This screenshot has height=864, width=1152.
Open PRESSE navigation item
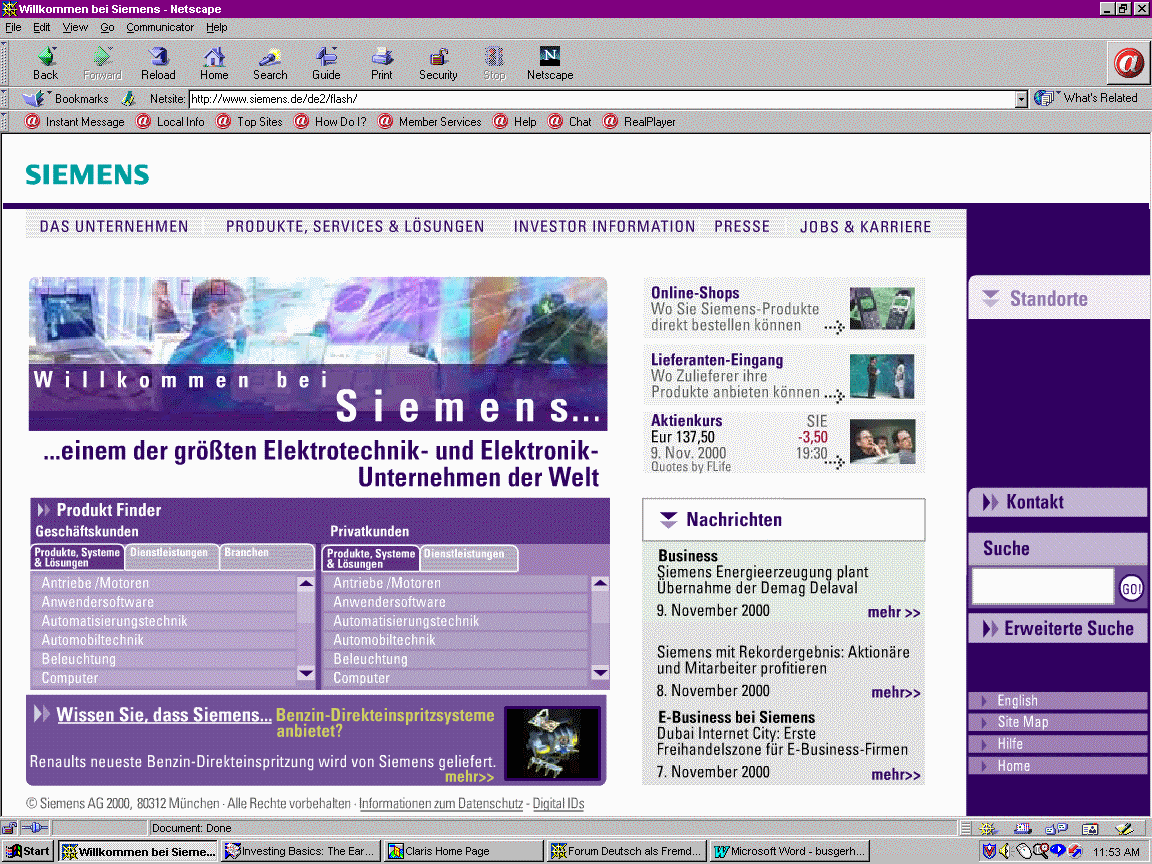(x=742, y=226)
